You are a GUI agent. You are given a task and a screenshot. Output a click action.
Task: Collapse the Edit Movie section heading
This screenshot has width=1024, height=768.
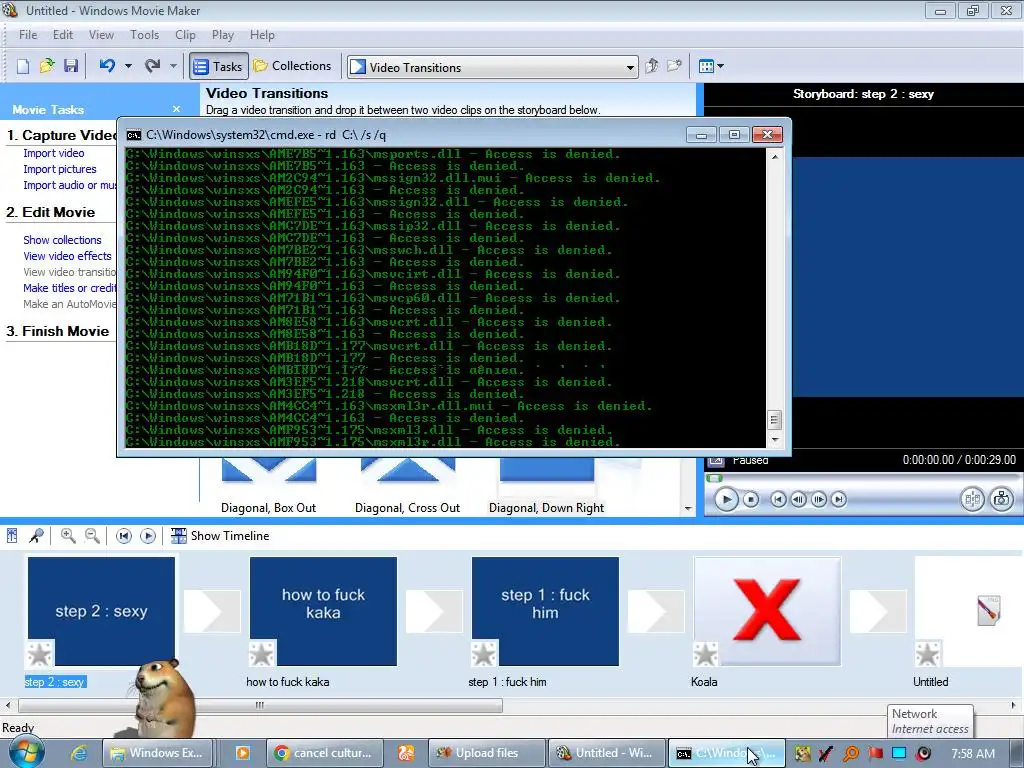pos(50,212)
